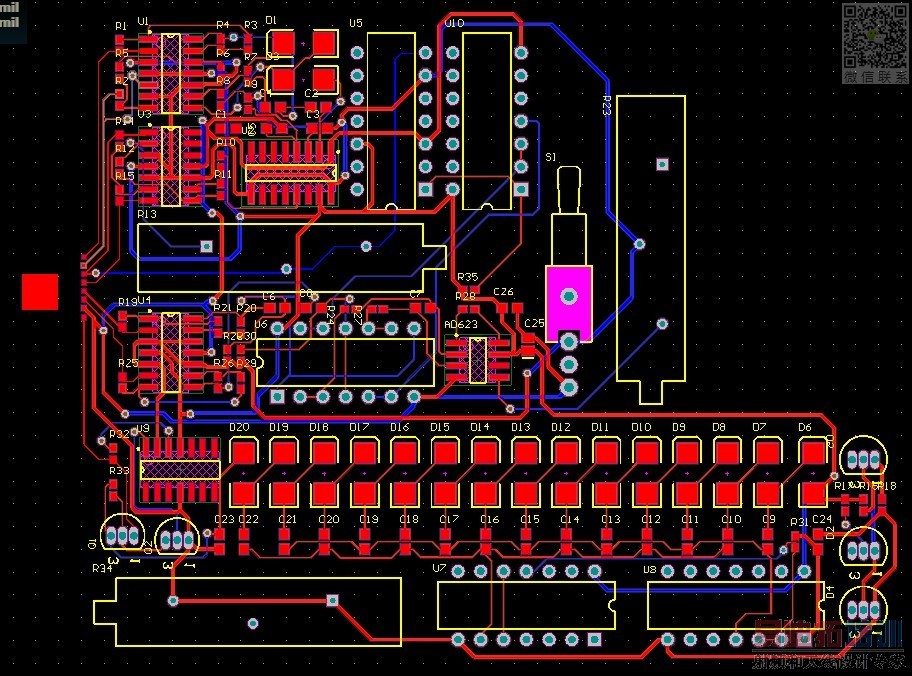Click the U5 designator label
Viewport: 912px width, 676px height.
[x=356, y=23]
